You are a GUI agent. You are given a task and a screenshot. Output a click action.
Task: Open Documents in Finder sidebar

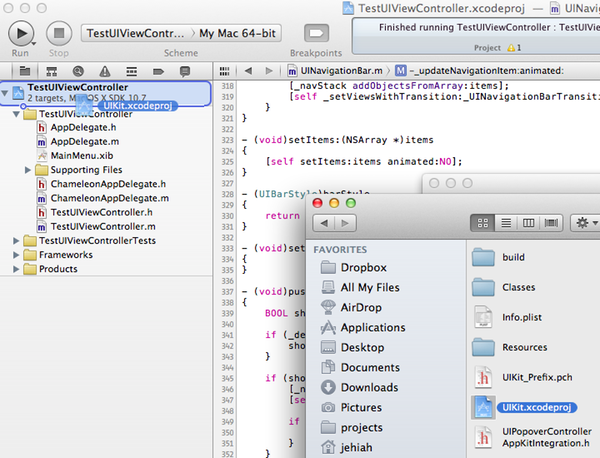click(x=360, y=367)
